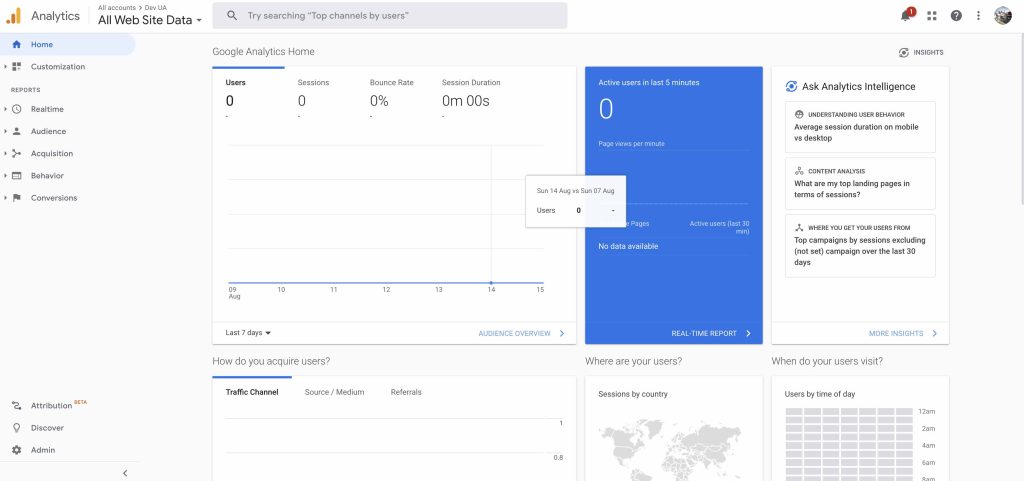Click the Acquisition branching icon

[17, 153]
